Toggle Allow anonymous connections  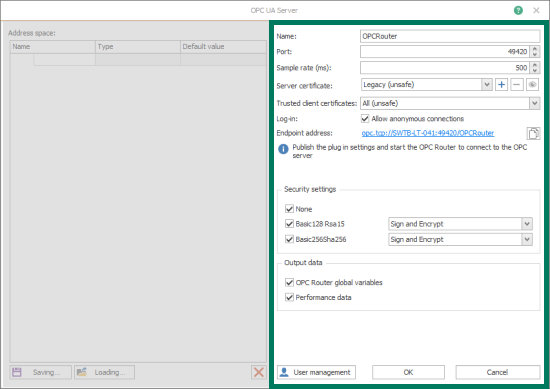point(365,119)
